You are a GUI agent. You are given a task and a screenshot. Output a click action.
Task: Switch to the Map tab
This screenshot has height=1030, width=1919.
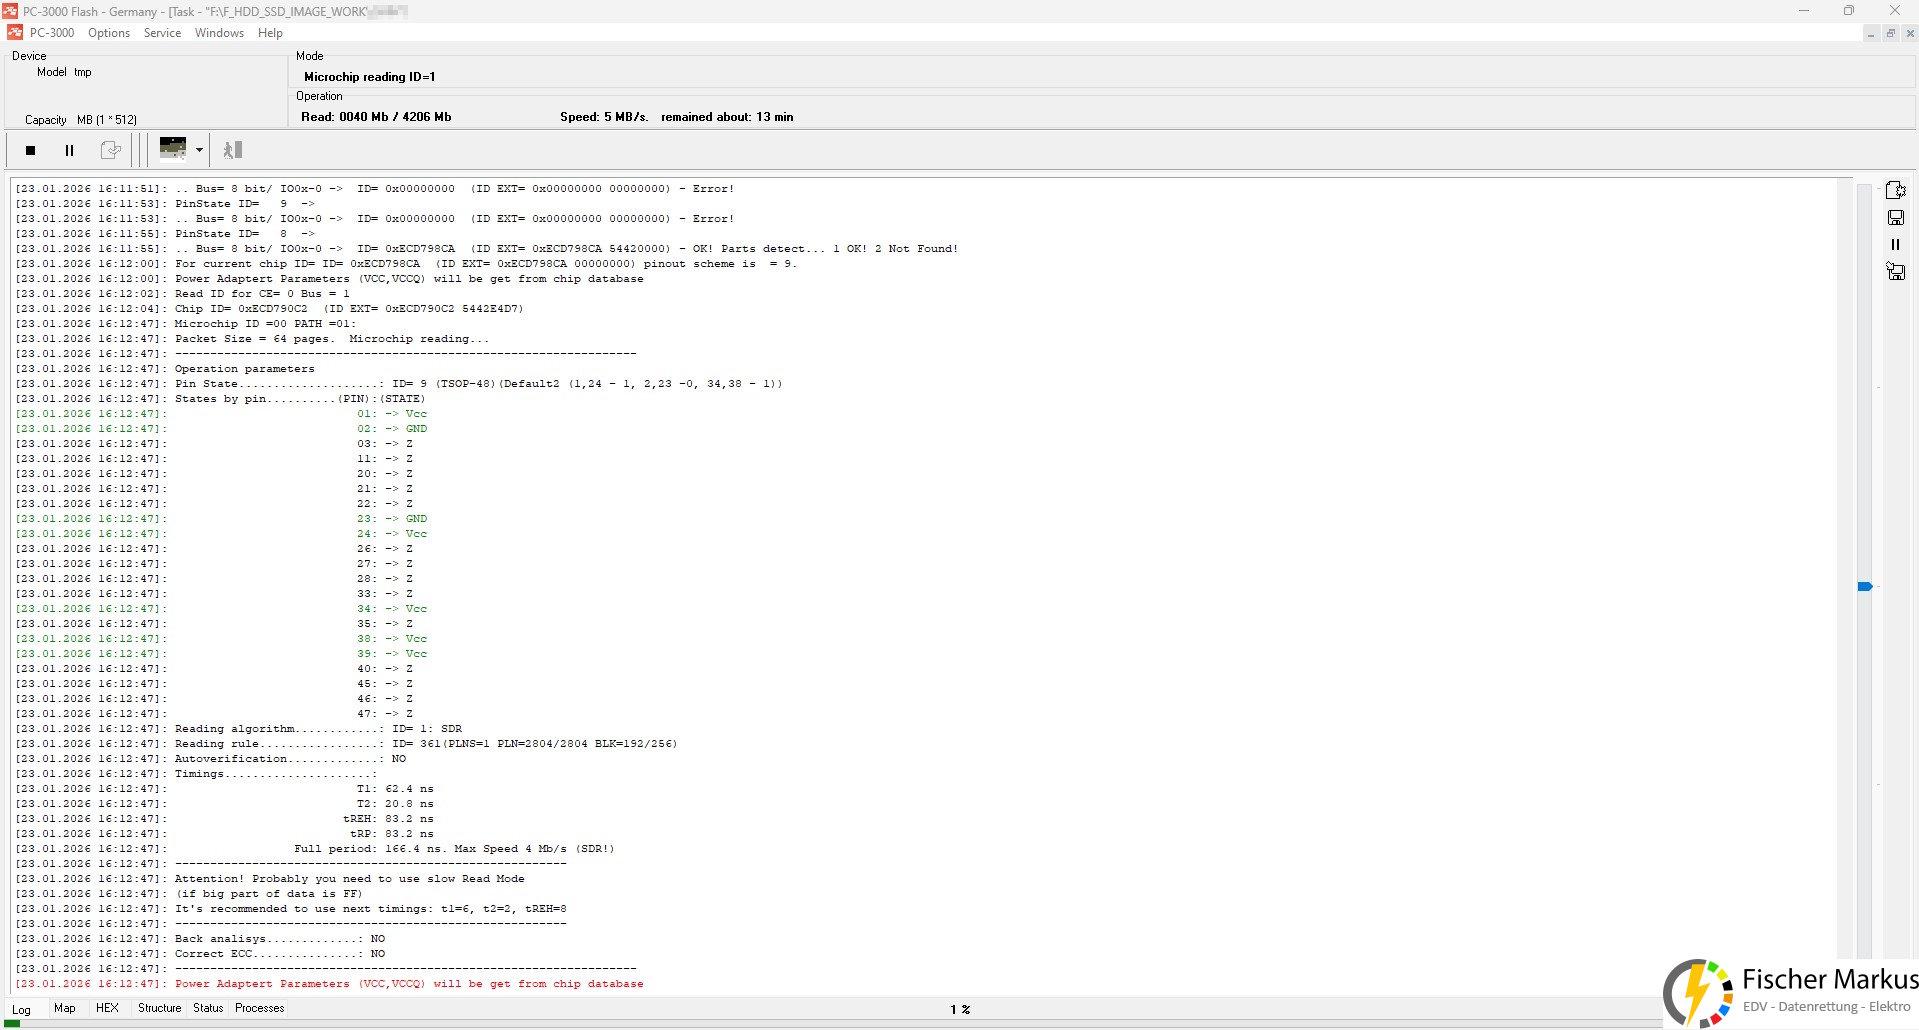[x=65, y=1008]
